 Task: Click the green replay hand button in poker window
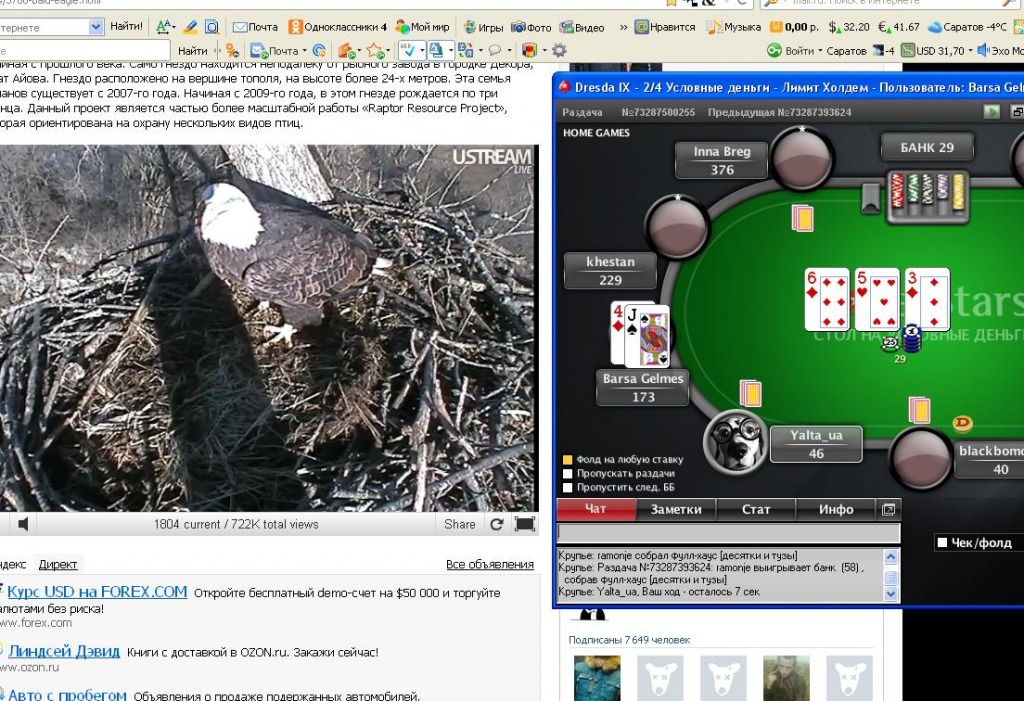coord(991,112)
